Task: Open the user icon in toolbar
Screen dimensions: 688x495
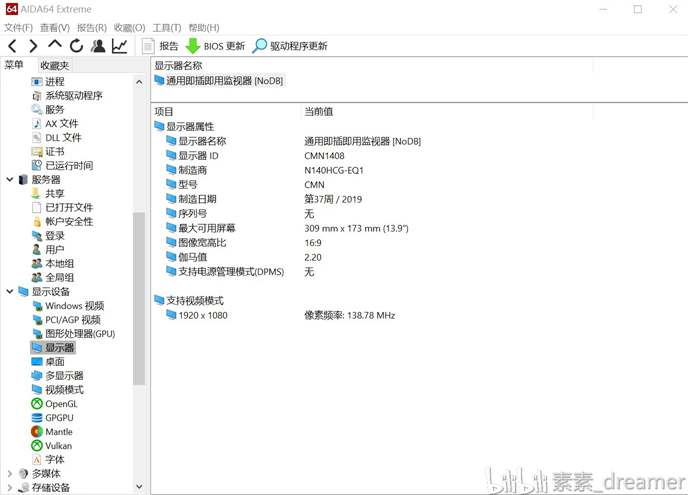Action: click(x=98, y=46)
